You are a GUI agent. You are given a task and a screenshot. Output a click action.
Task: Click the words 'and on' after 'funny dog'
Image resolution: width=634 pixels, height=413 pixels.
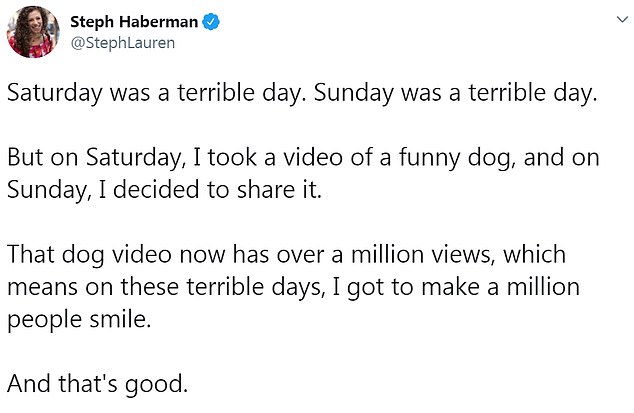pyautogui.click(x=562, y=158)
